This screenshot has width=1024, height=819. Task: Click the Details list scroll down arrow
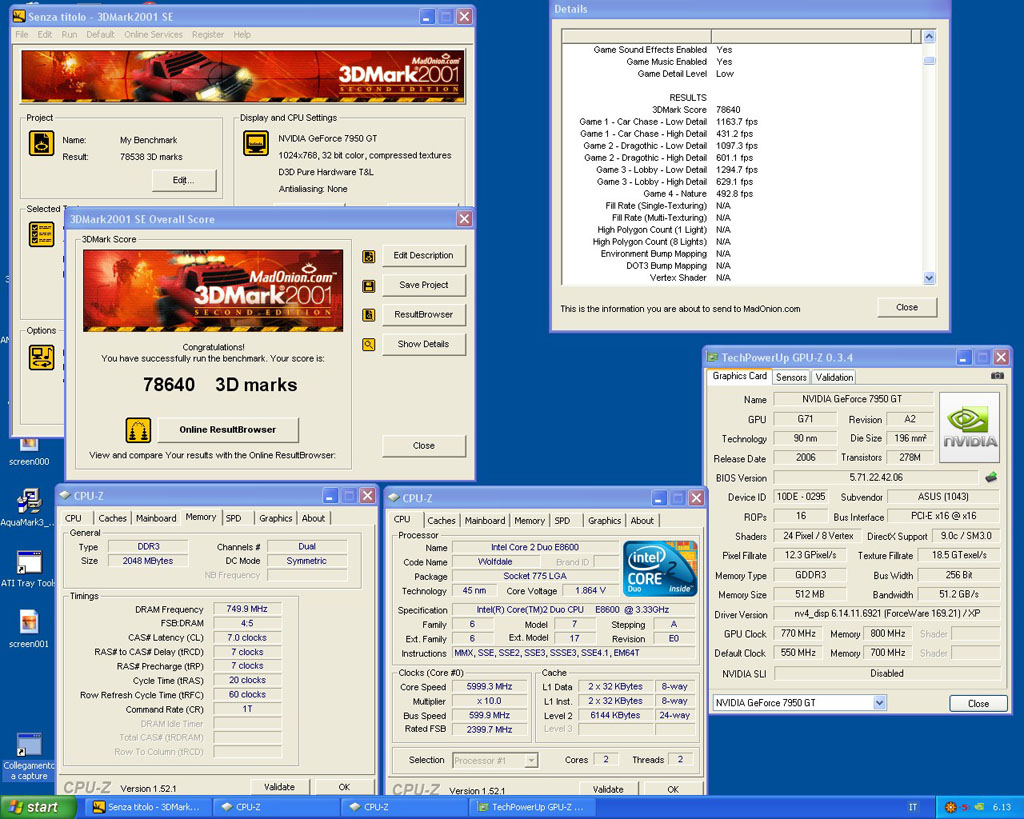pos(929,278)
